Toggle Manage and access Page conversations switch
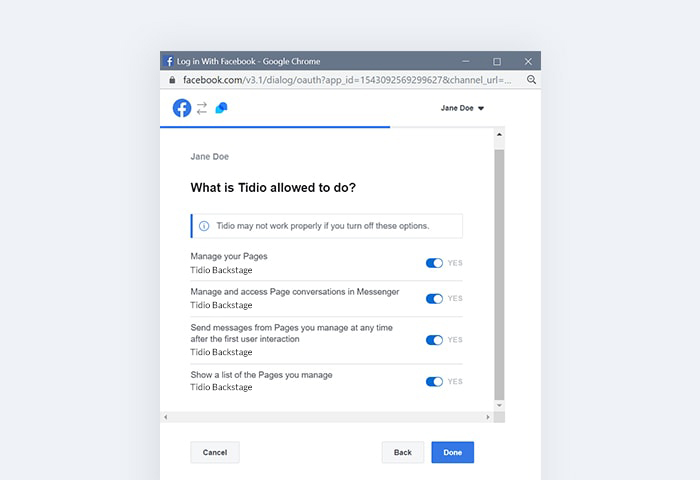This screenshot has height=480, width=700. pos(434,299)
